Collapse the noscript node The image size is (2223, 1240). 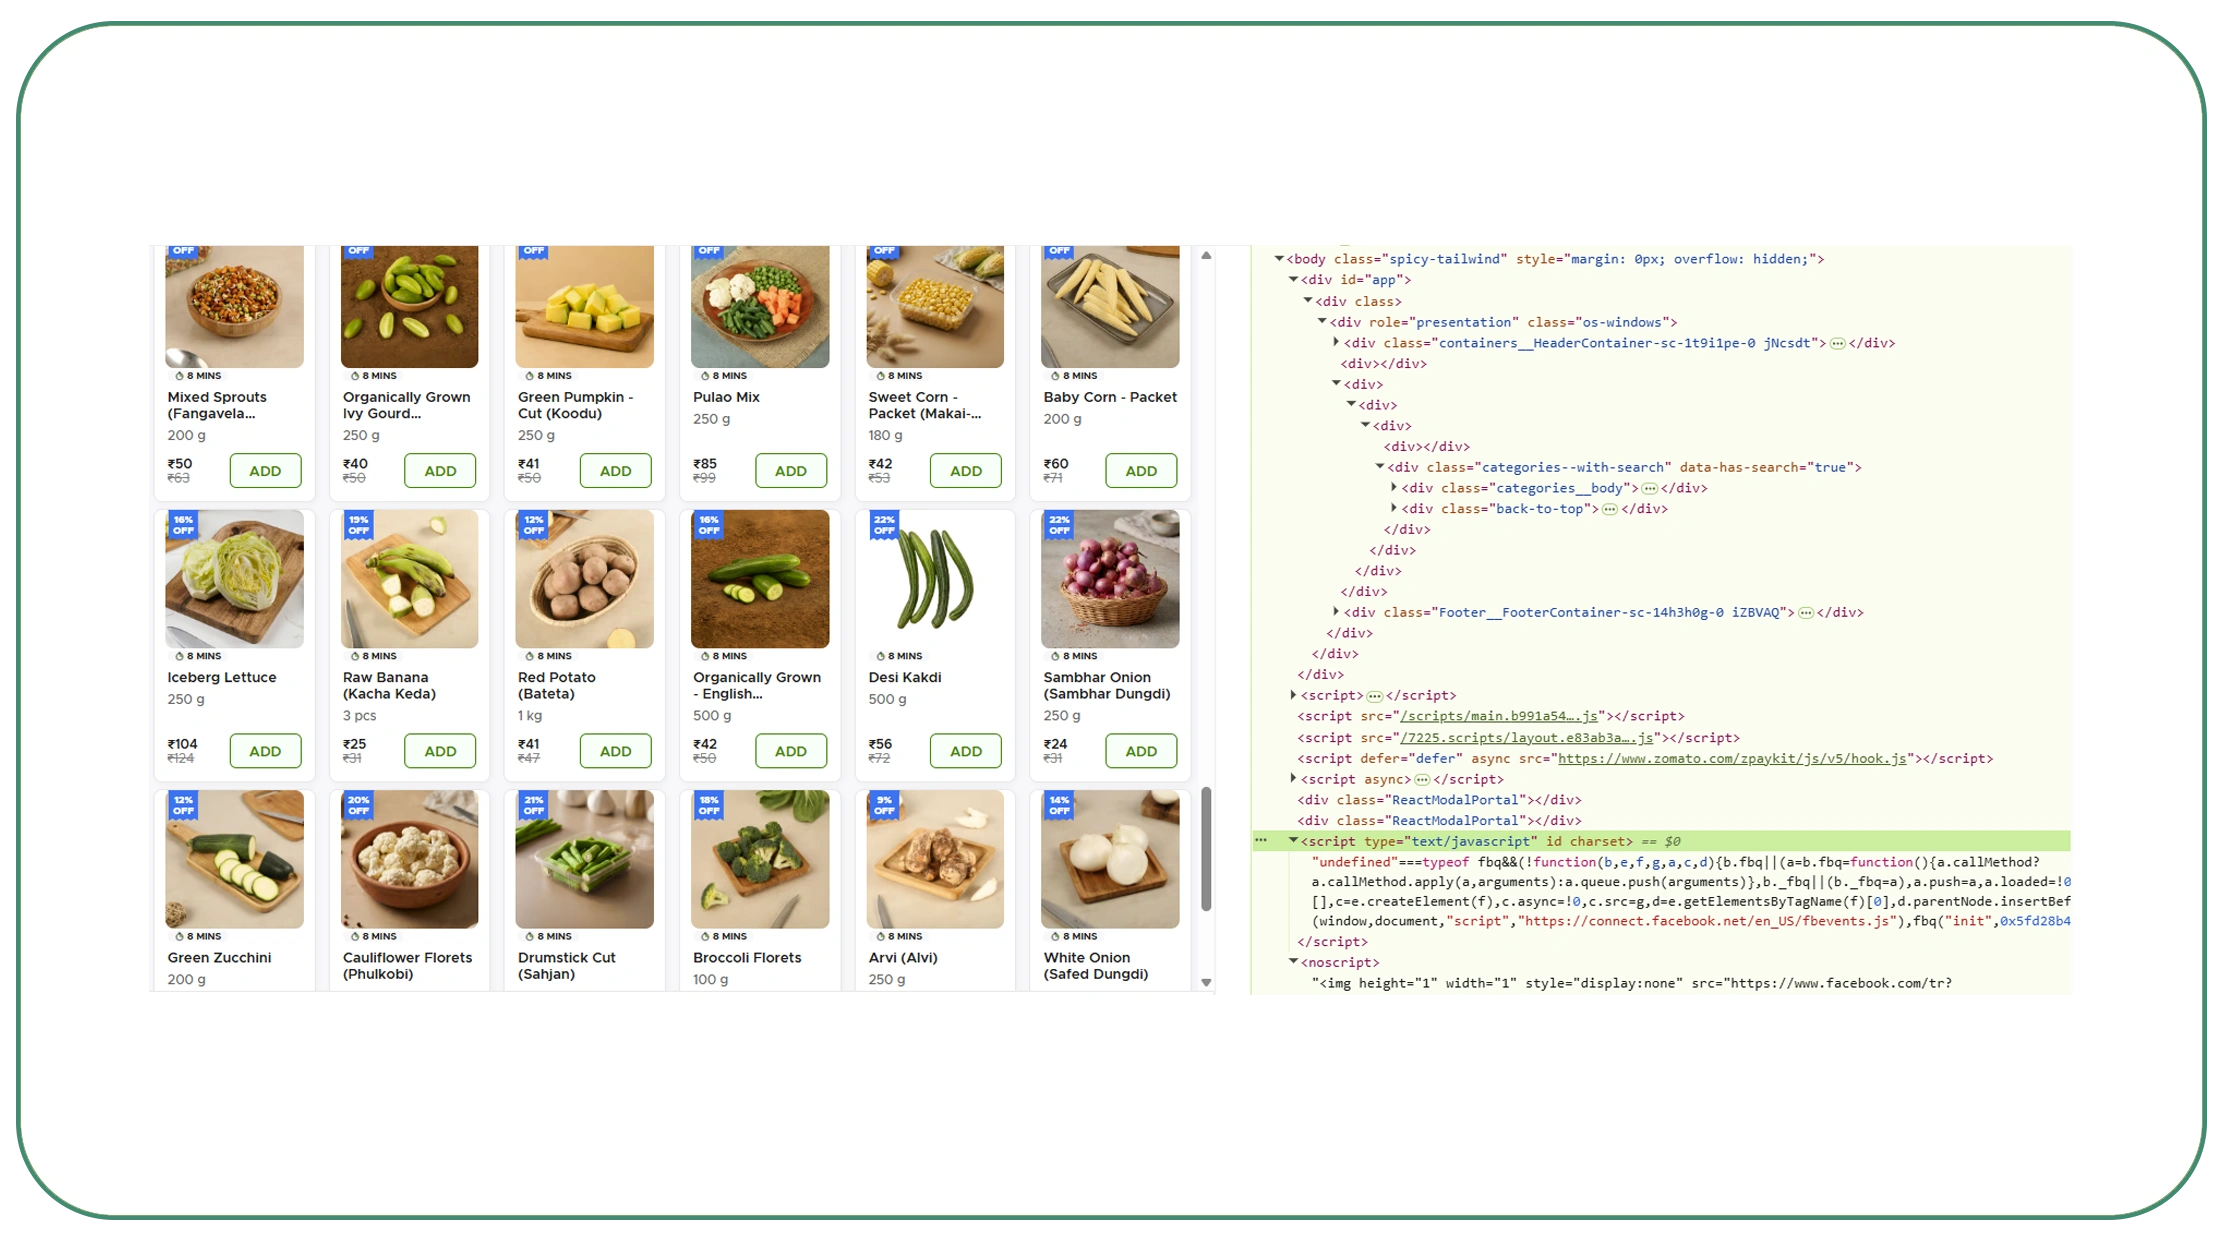click(x=1293, y=962)
